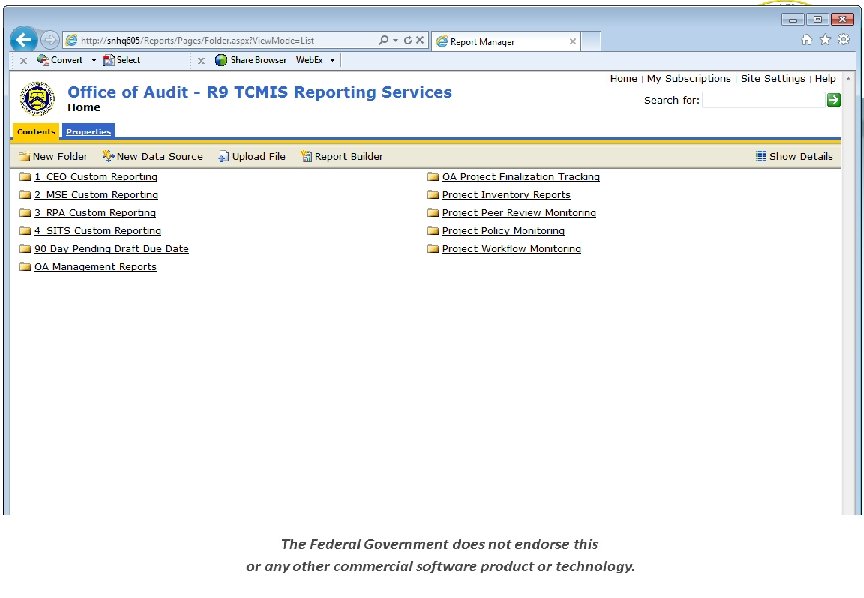Open a new blank browser tab
The width and height of the screenshot is (864, 598).
coord(591,41)
